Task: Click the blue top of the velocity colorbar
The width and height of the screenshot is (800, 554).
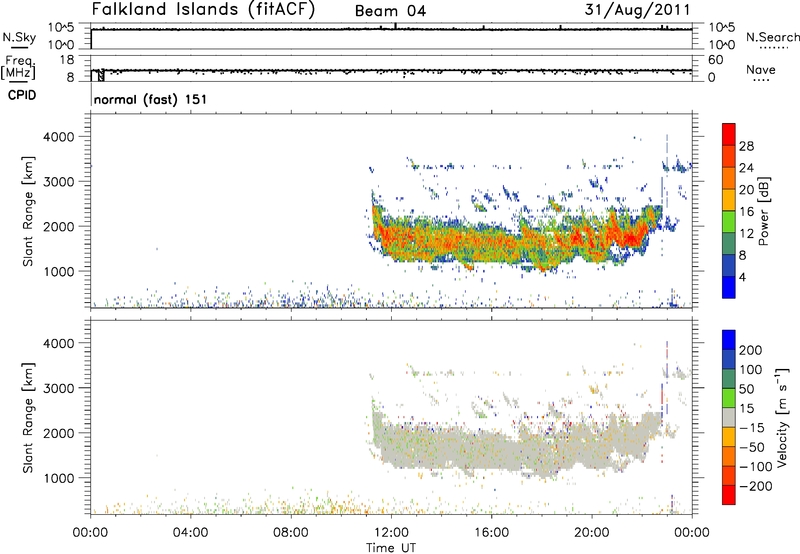Action: (729, 340)
